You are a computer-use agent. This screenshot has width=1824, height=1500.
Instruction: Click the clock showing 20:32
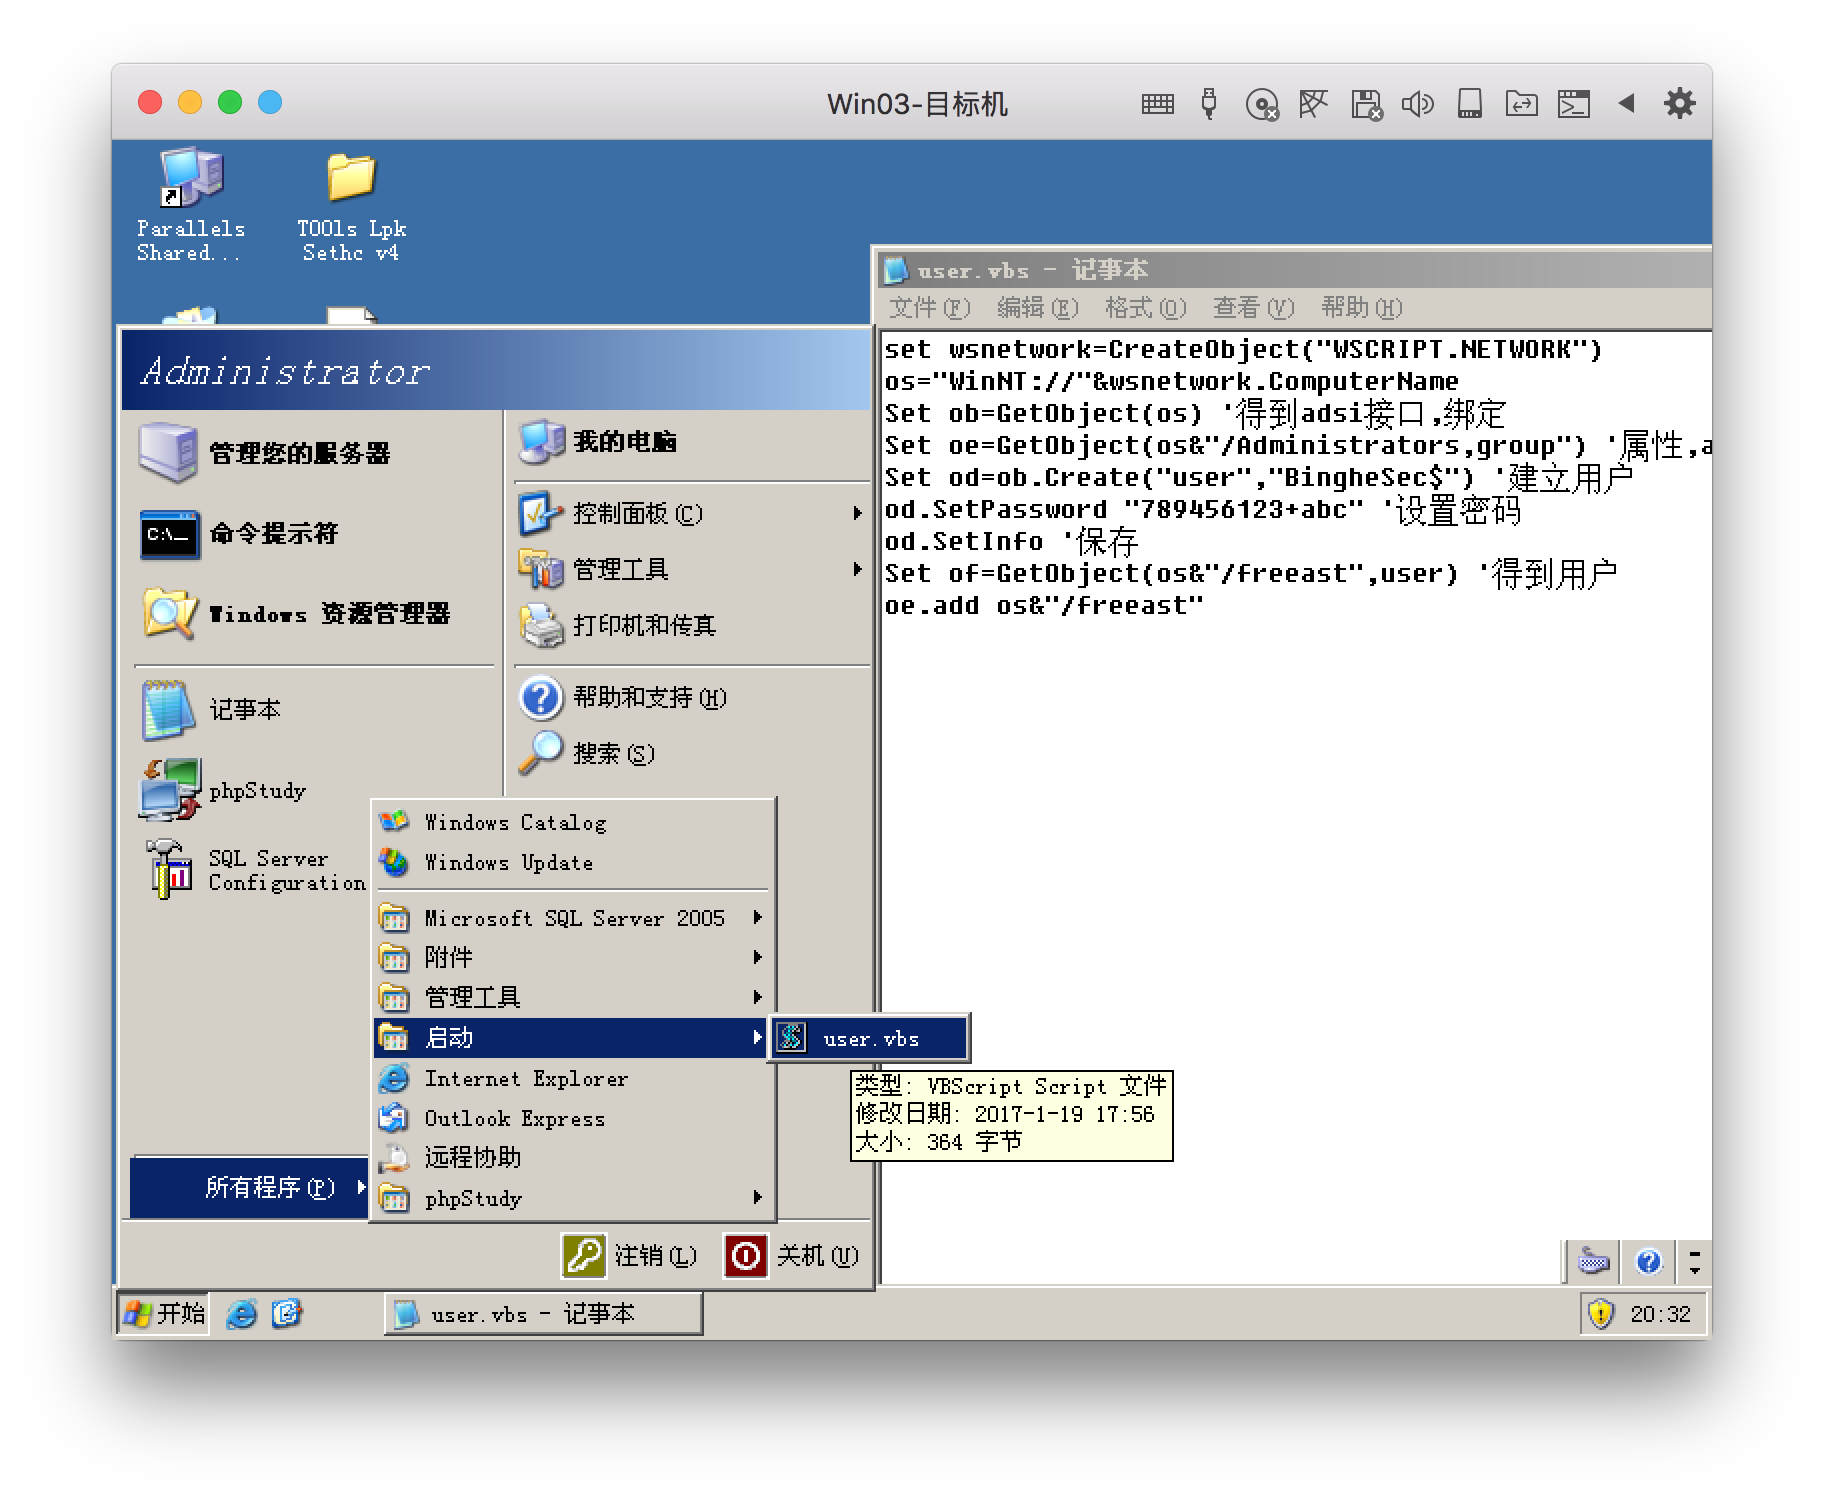(1660, 1314)
